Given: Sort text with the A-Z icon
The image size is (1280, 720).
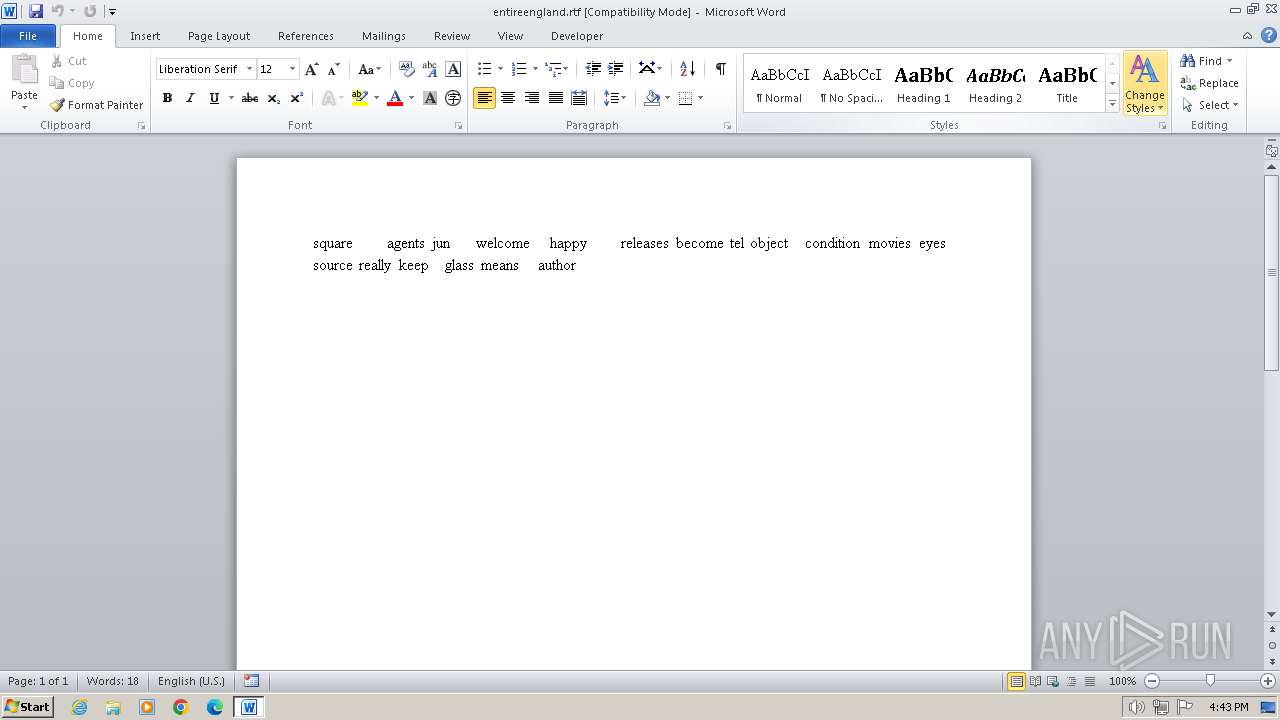Looking at the screenshot, I should 687,69.
